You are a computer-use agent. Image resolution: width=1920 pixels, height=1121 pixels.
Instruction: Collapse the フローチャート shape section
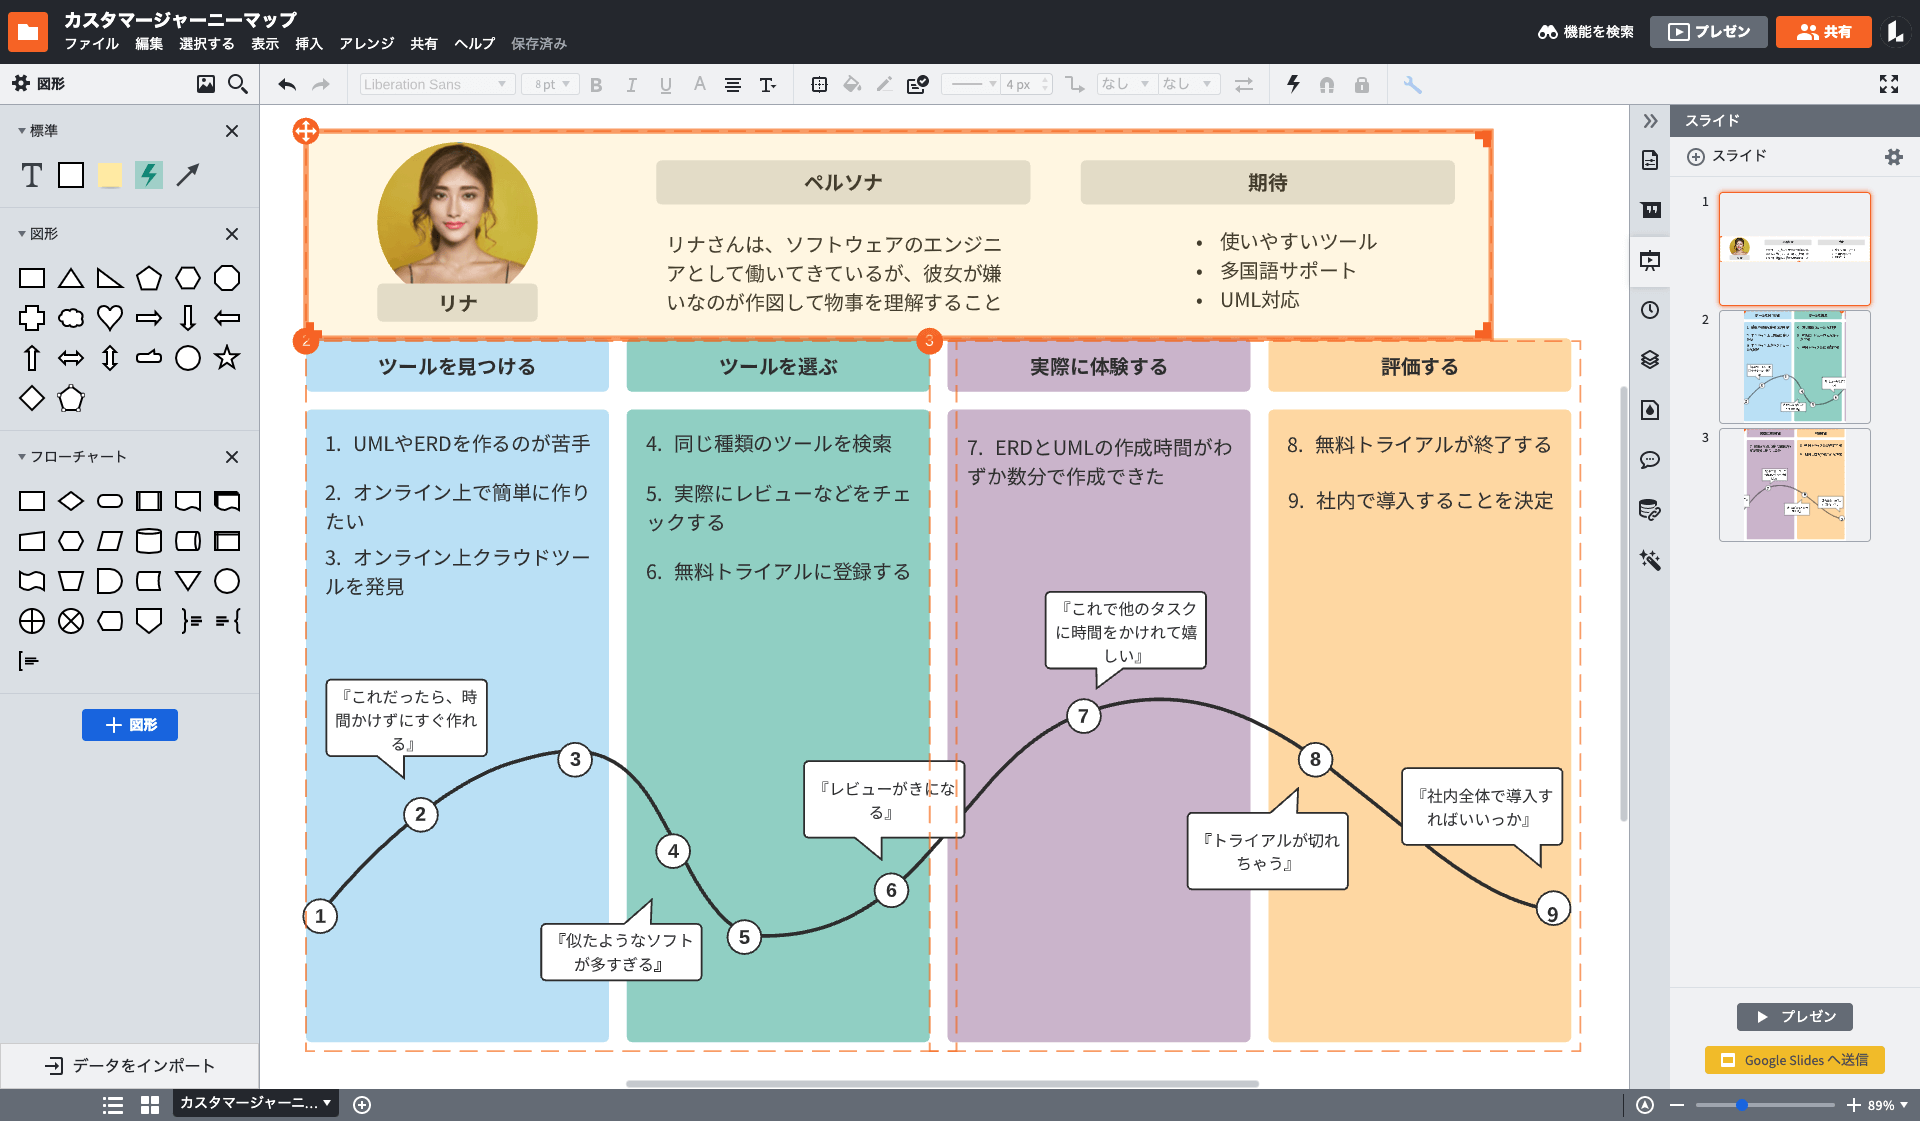tap(21, 456)
